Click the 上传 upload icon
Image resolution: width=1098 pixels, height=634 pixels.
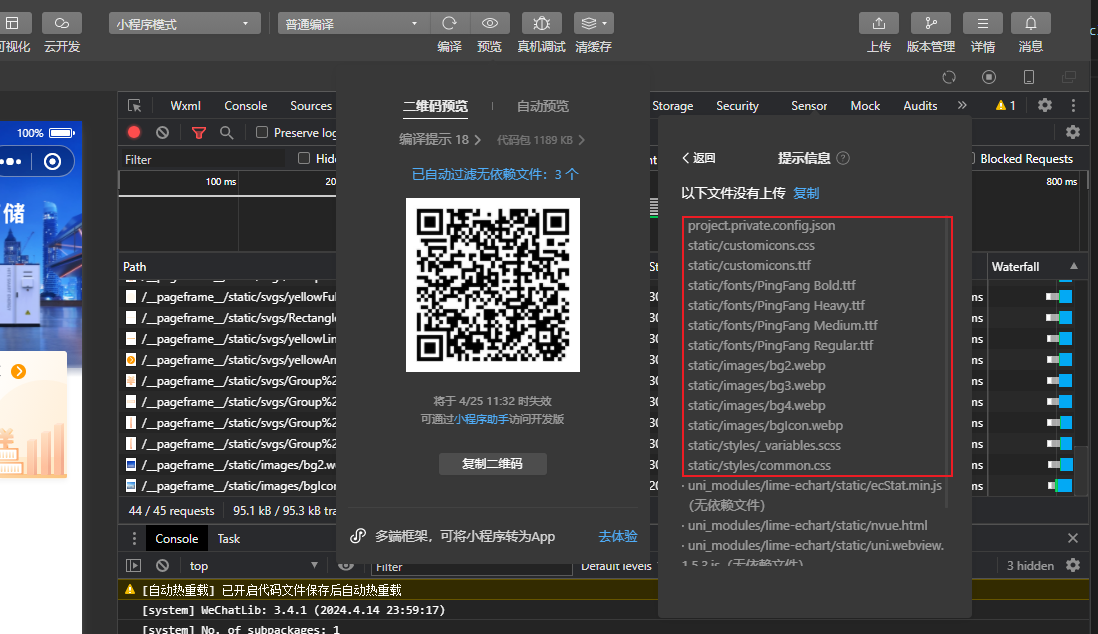[879, 23]
